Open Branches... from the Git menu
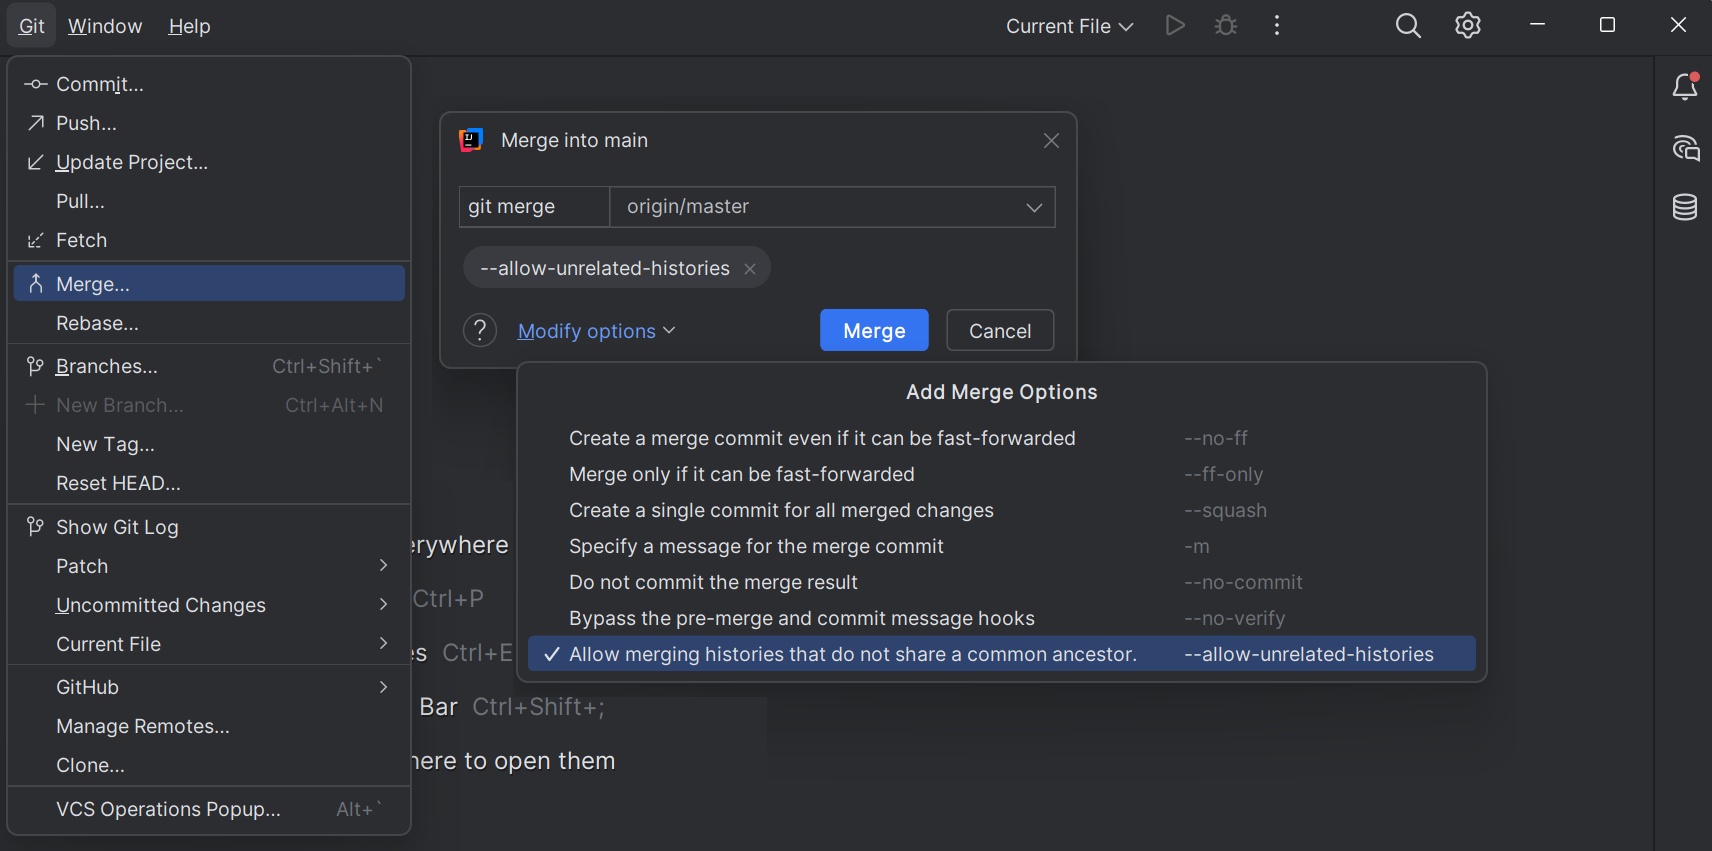Viewport: 1712px width, 851px height. 209,366
